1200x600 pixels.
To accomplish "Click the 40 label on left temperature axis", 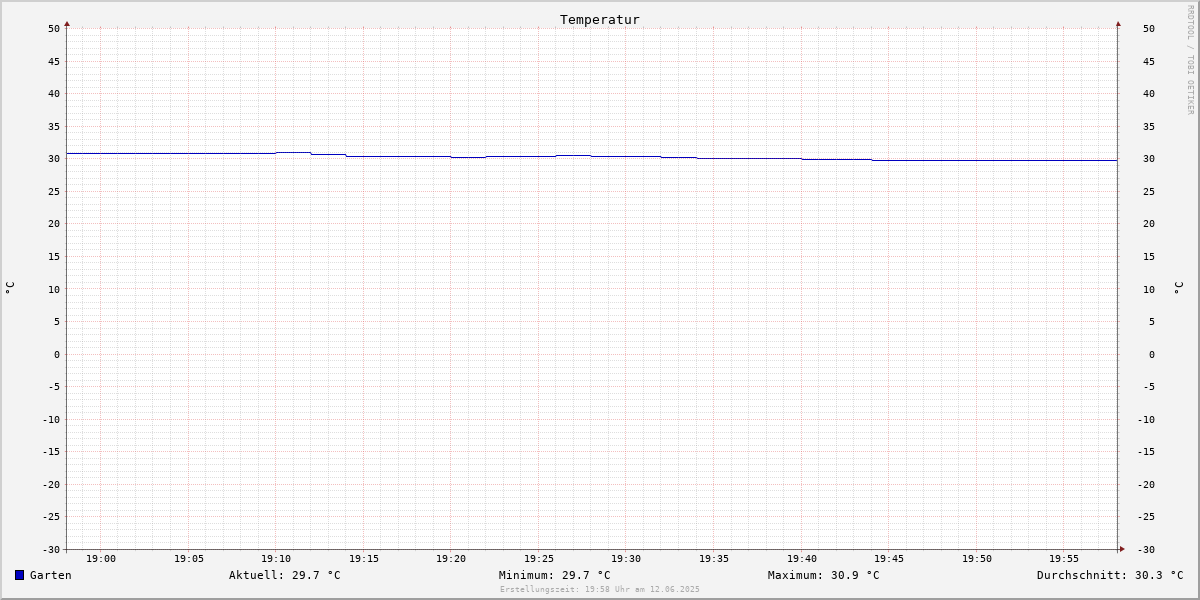I will click(54, 93).
